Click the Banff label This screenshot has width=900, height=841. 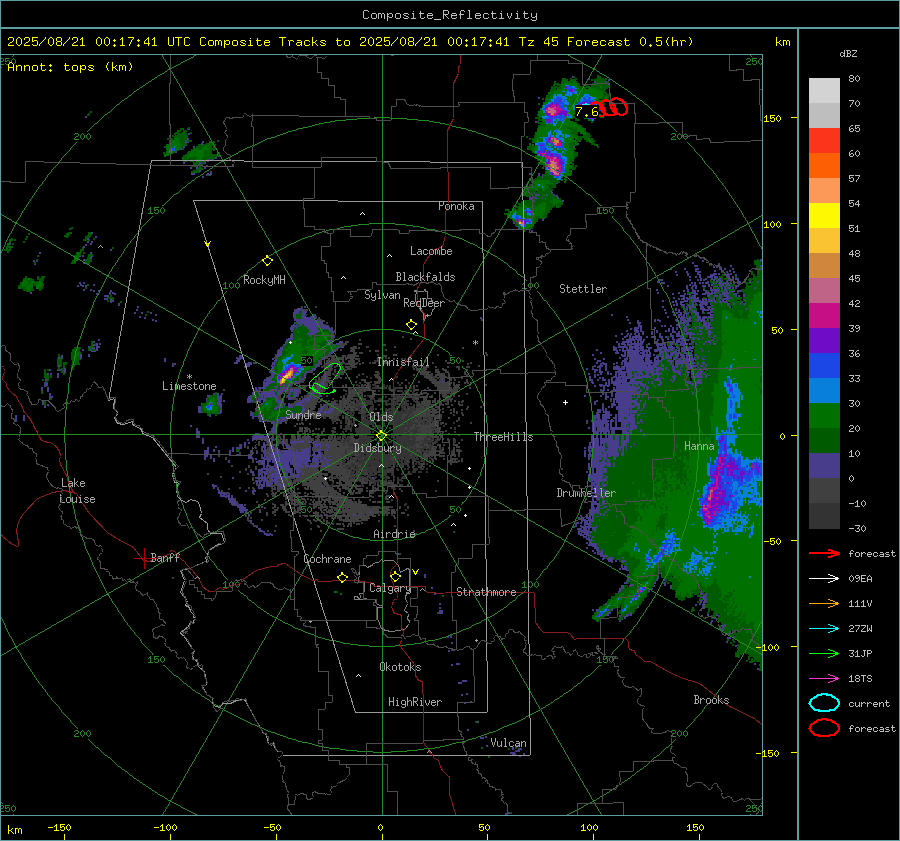coord(165,558)
